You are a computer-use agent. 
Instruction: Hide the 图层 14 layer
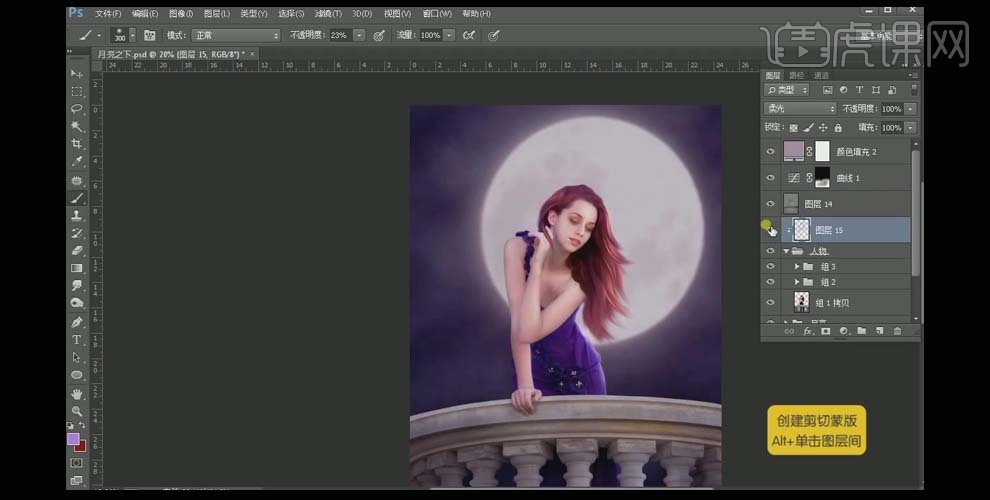[x=770, y=204]
